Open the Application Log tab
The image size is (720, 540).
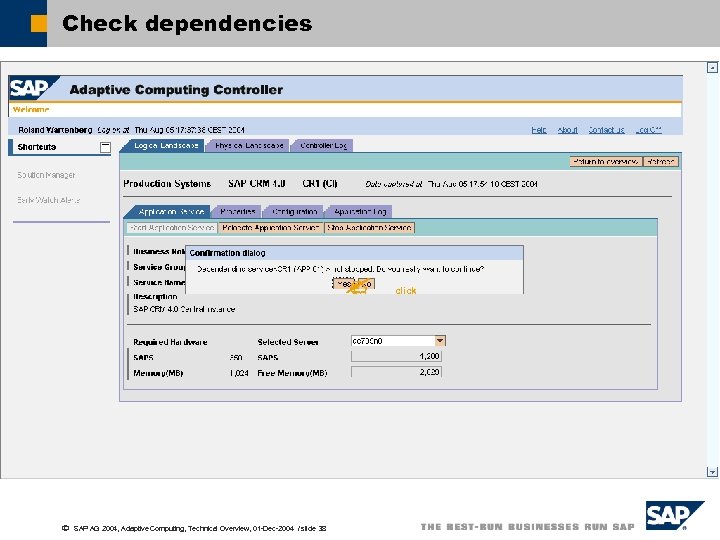(360, 212)
